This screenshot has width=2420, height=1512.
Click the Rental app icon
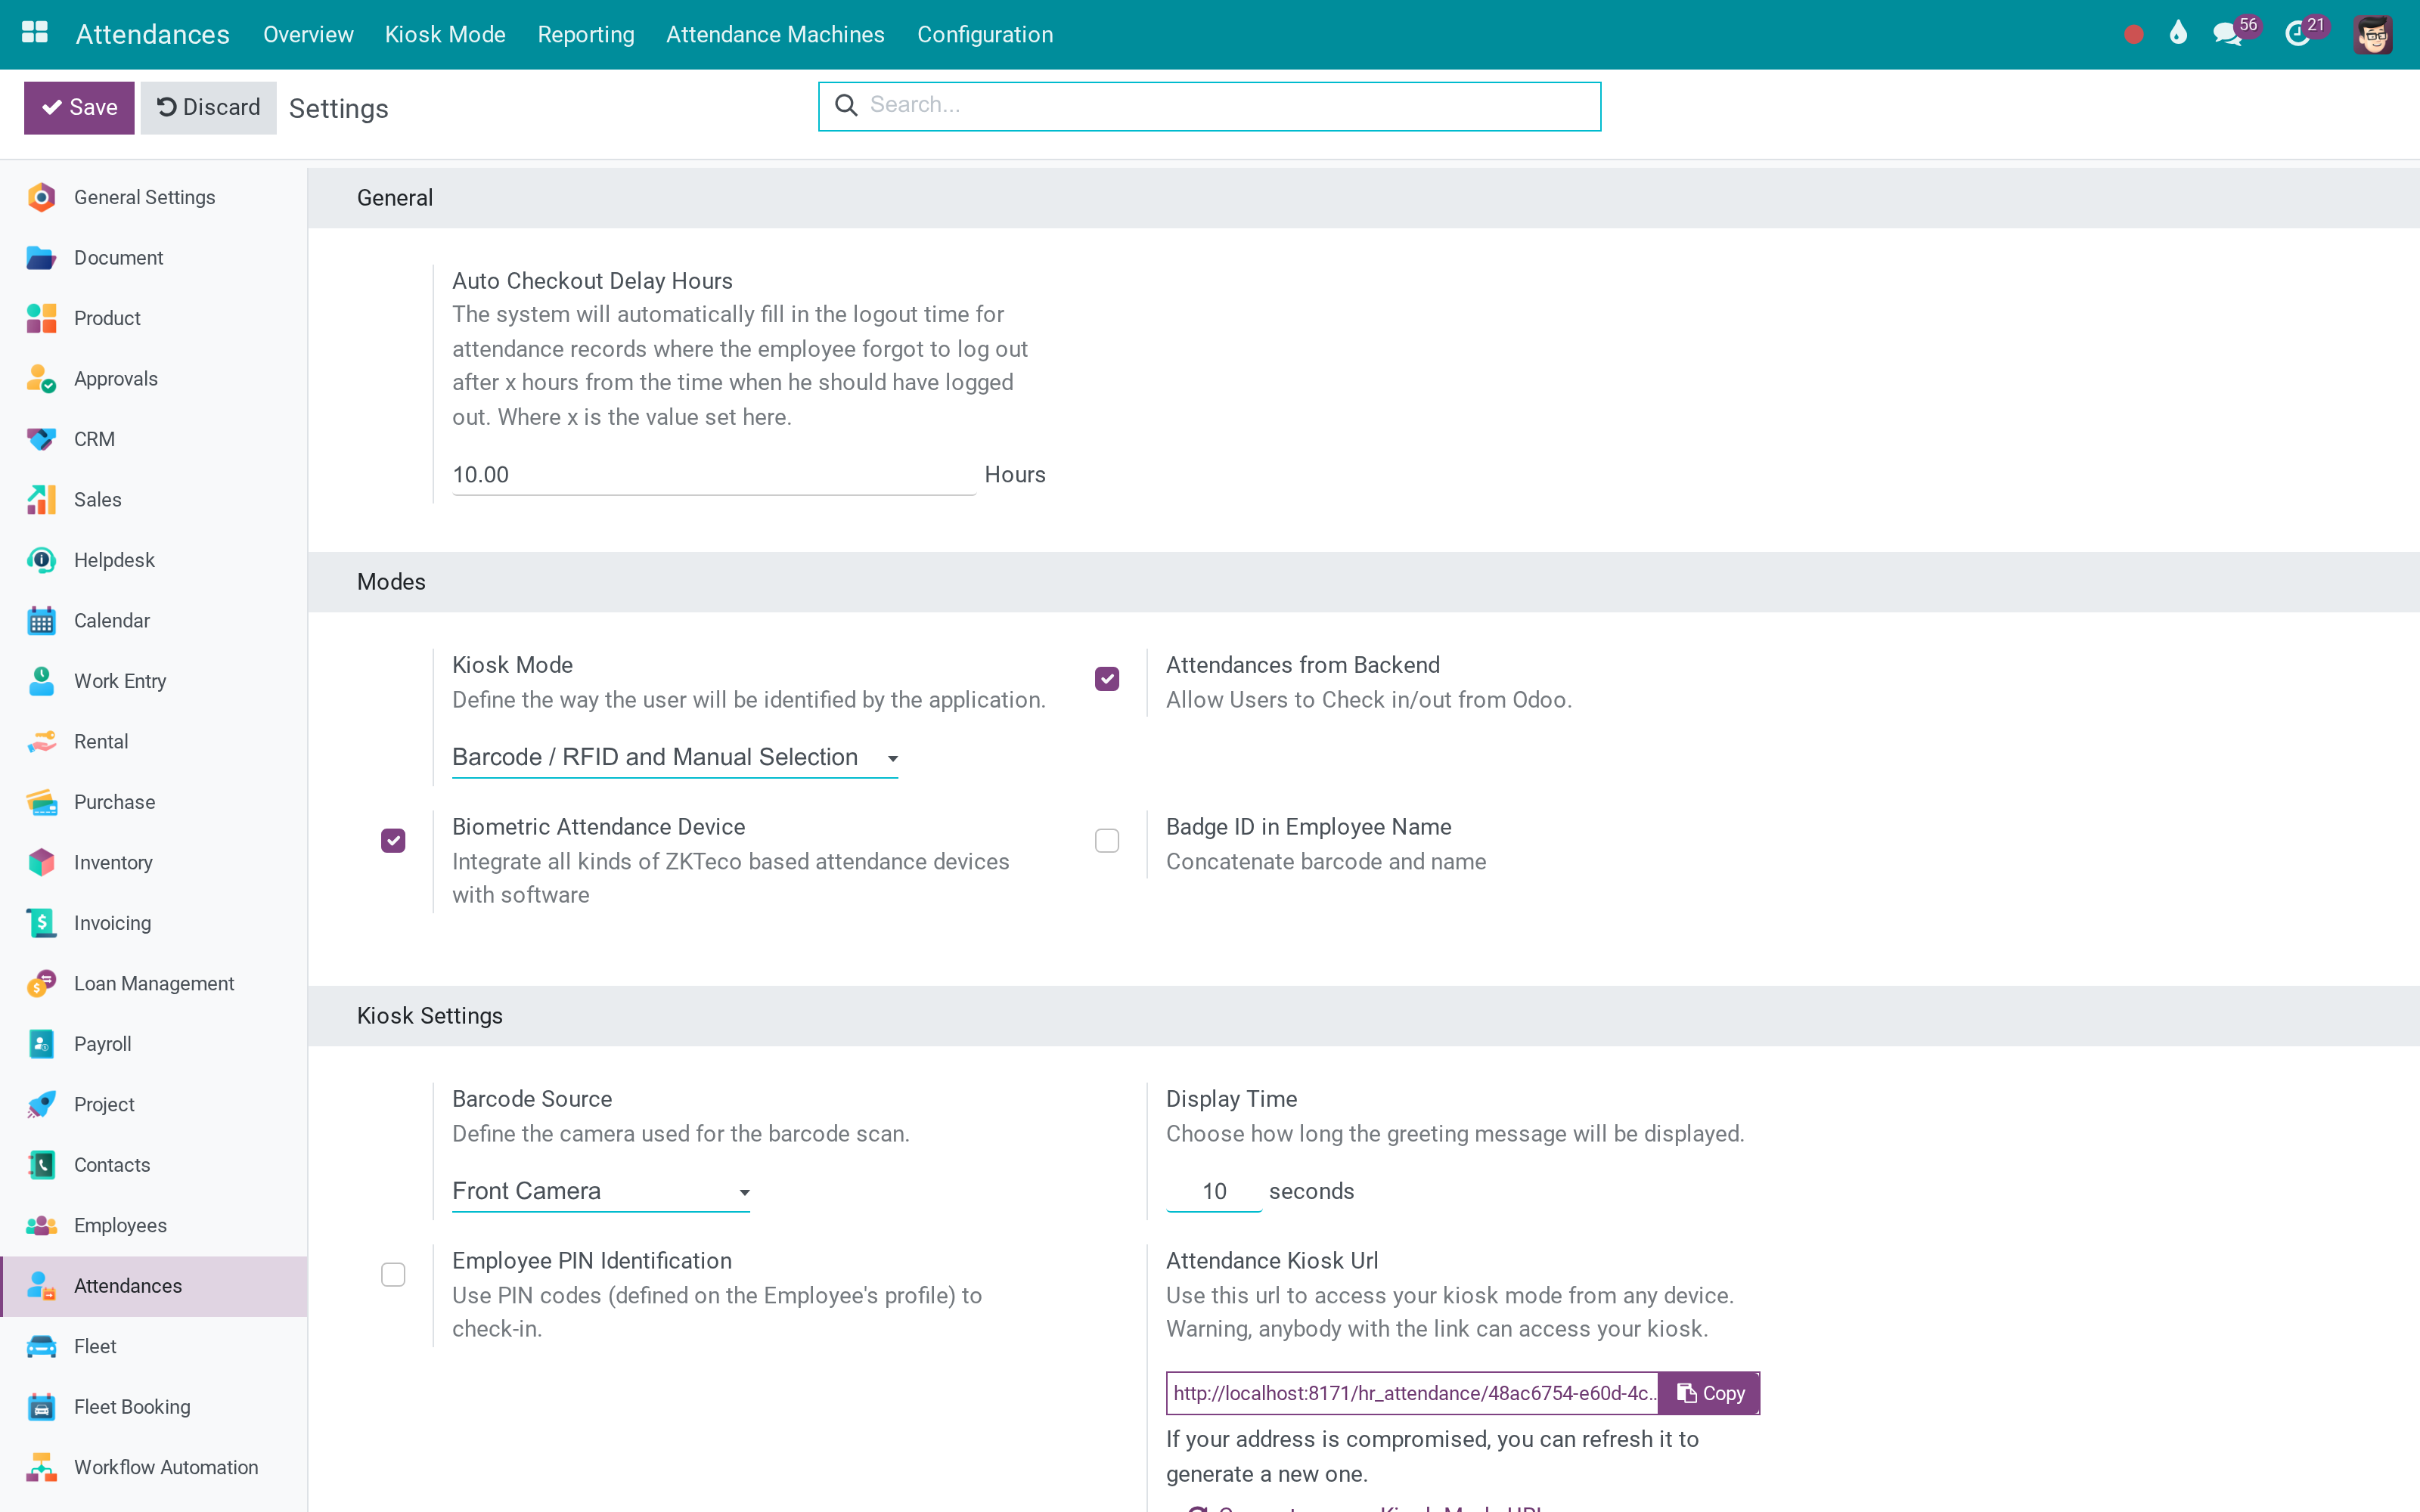pos(41,742)
